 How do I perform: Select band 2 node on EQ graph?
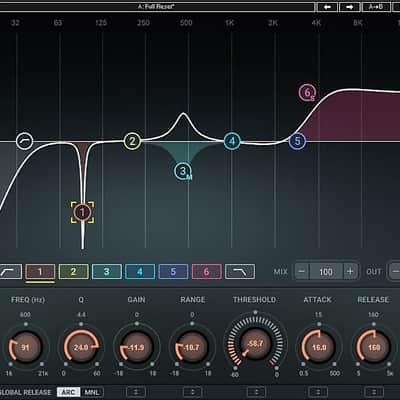(132, 141)
